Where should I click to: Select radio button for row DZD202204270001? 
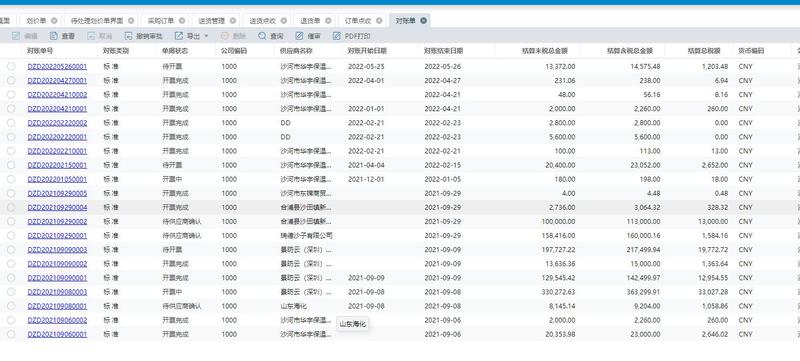(x=11, y=81)
